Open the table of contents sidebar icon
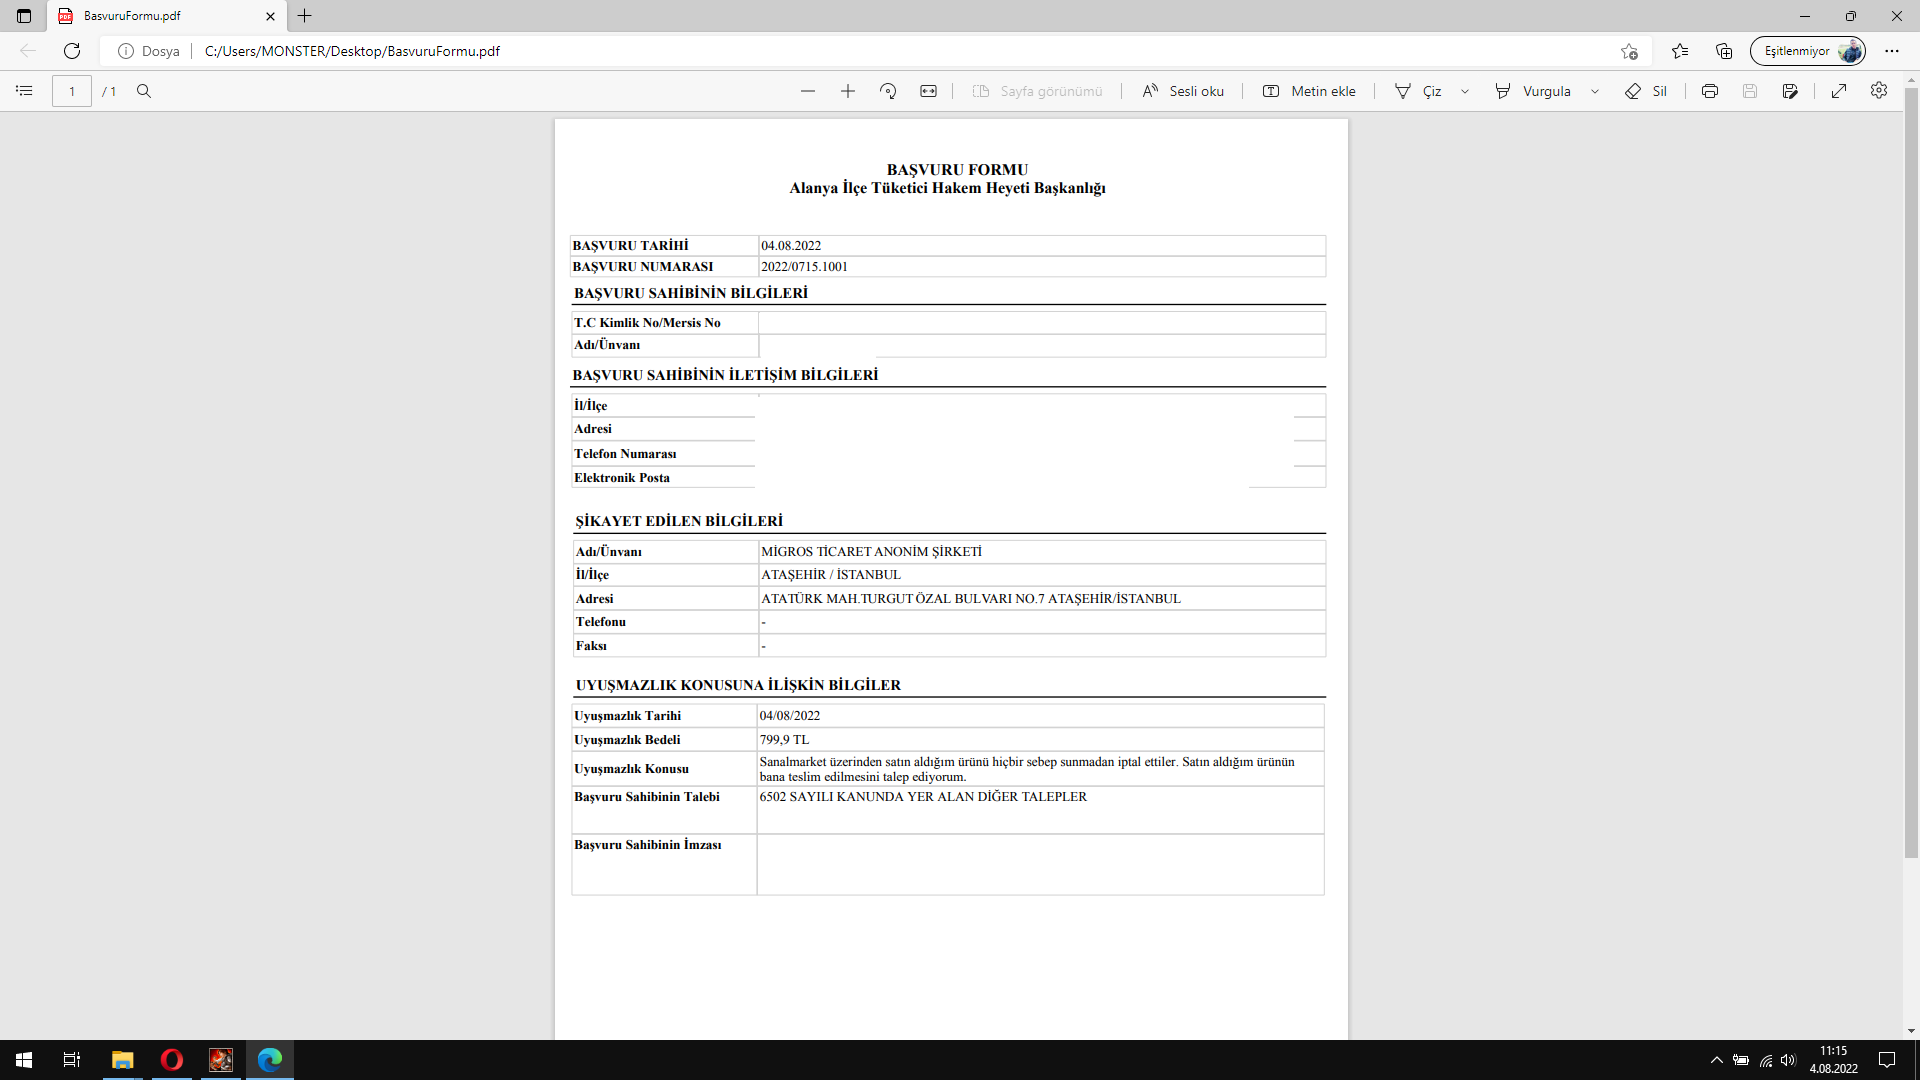 point(24,91)
